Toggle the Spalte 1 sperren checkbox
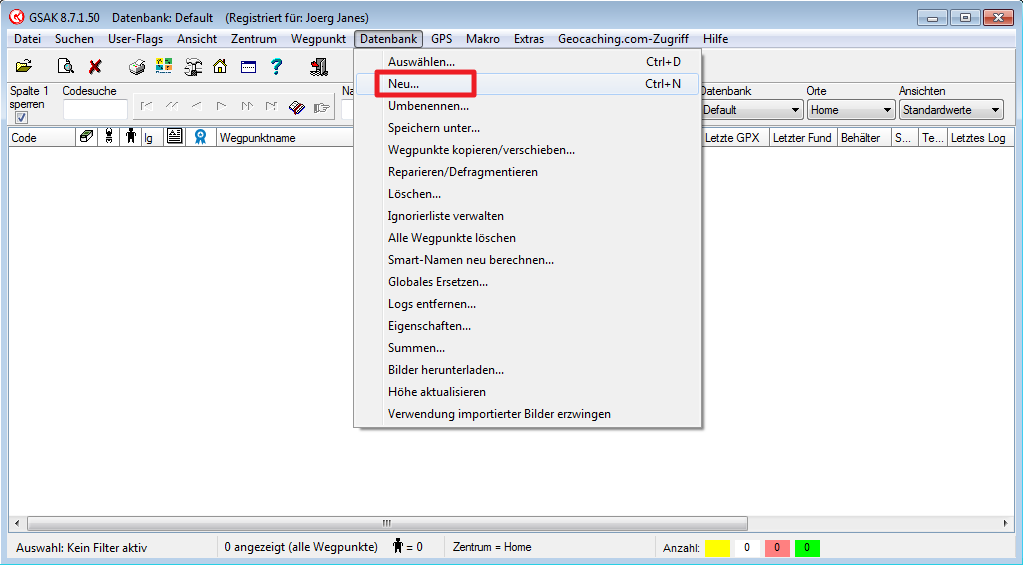The width and height of the screenshot is (1023, 565). 22,117
